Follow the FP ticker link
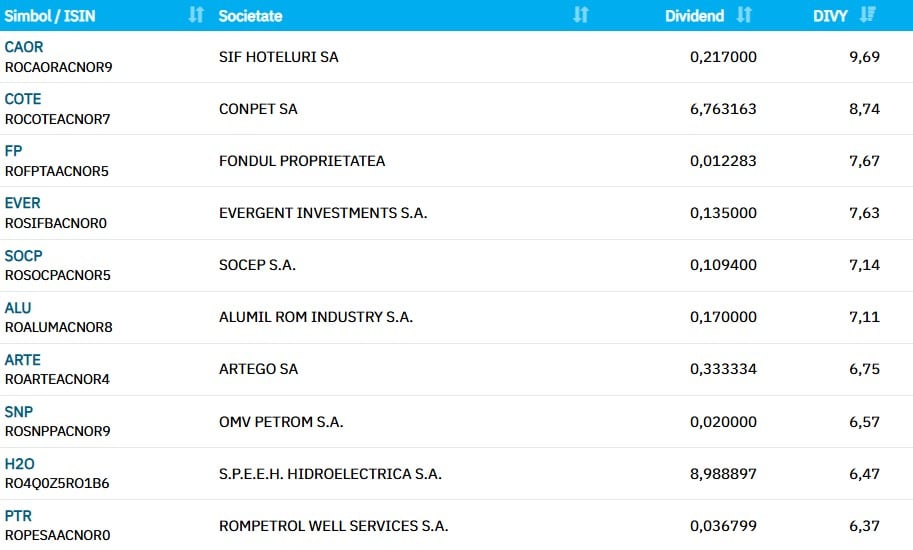Screen dimensions: 913x550 pyautogui.click(x=13, y=151)
